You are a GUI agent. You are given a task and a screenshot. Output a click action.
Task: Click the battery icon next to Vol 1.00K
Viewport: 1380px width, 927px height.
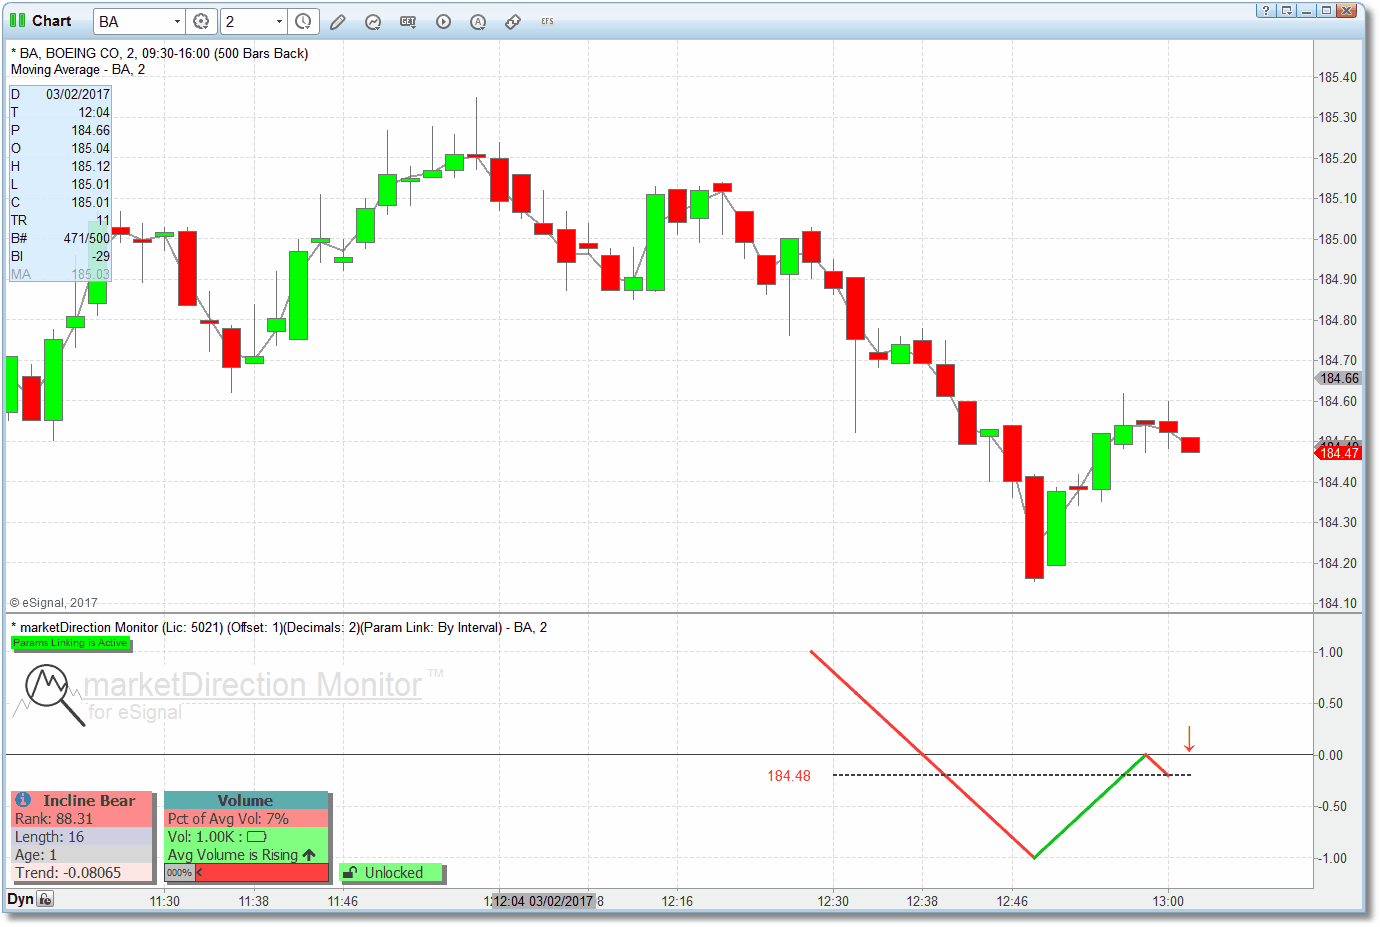[x=257, y=837]
